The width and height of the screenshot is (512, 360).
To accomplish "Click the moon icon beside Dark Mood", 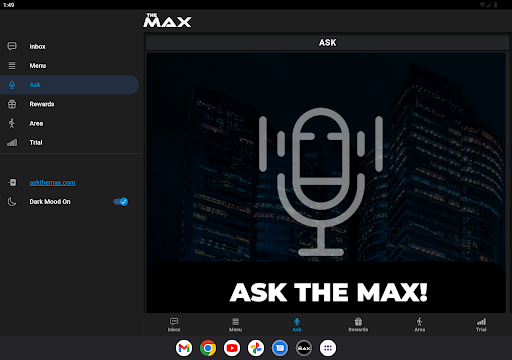I will [x=12, y=202].
